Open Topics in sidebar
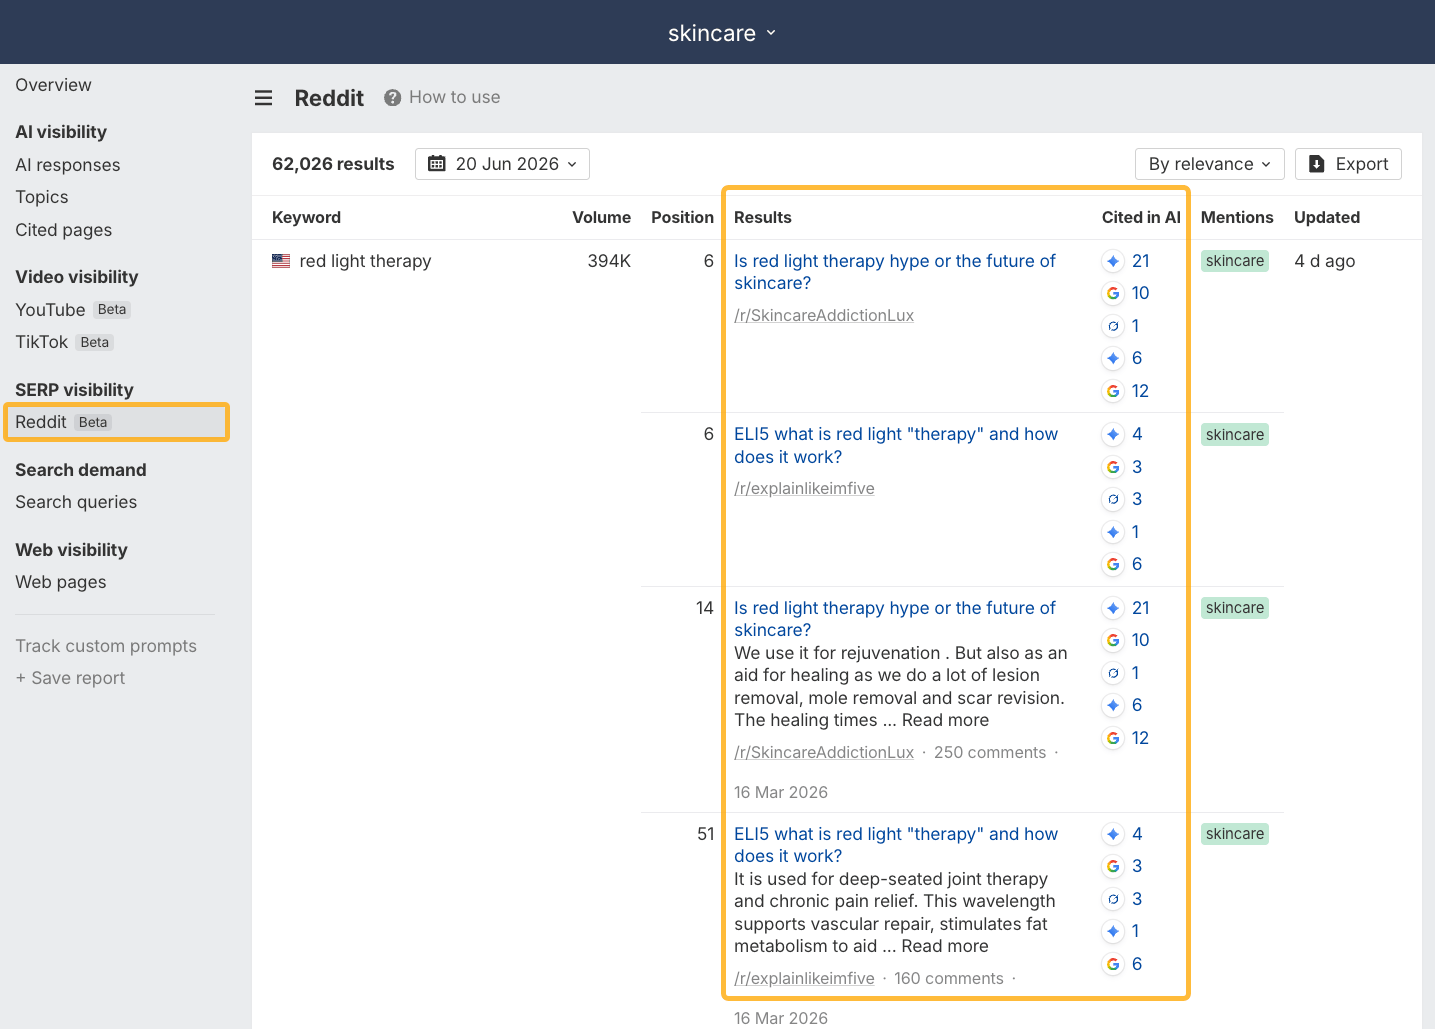 tap(42, 197)
